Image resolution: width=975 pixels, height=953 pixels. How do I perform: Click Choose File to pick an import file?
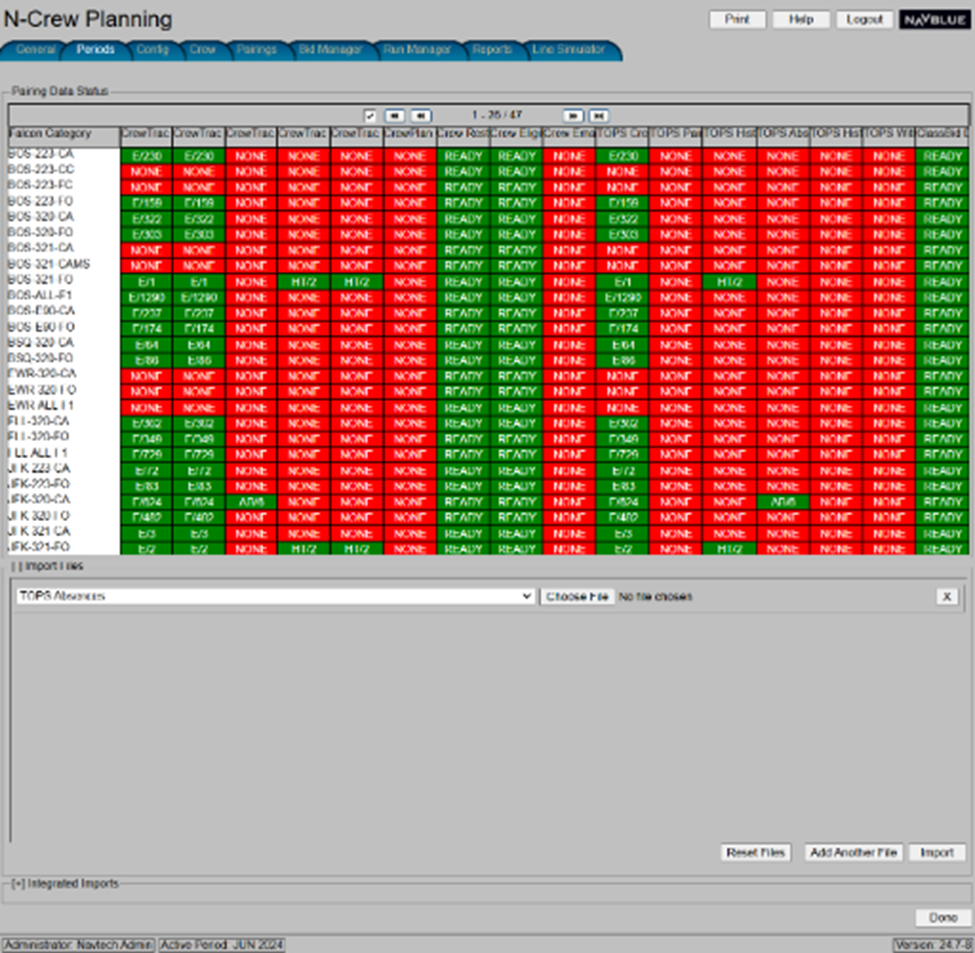tap(576, 596)
